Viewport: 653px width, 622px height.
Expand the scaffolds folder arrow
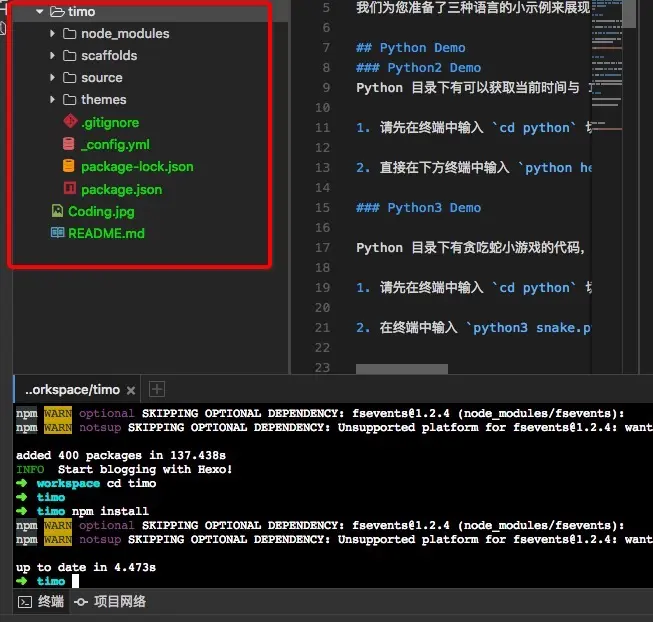(x=52, y=55)
